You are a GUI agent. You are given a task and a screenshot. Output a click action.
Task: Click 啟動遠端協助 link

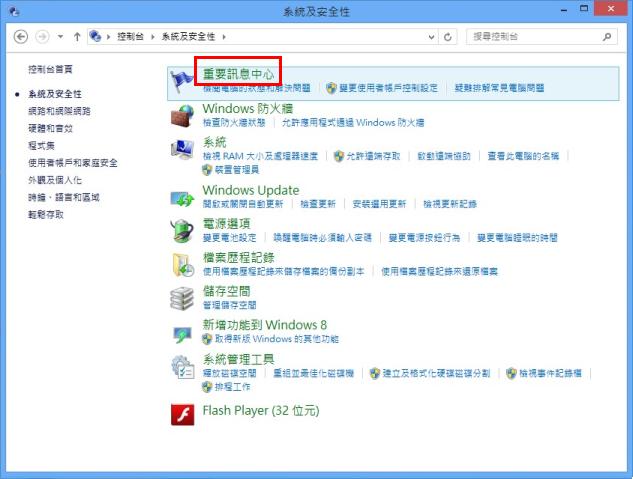(444, 156)
